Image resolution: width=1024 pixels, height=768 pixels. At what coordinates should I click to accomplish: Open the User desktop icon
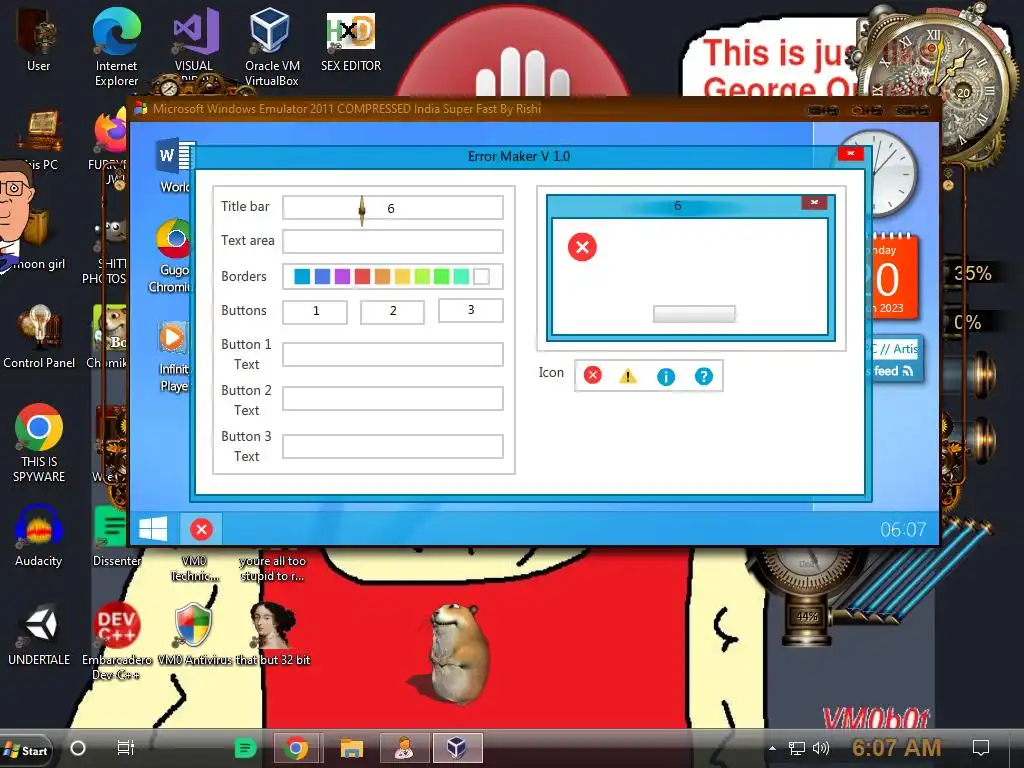[39, 41]
